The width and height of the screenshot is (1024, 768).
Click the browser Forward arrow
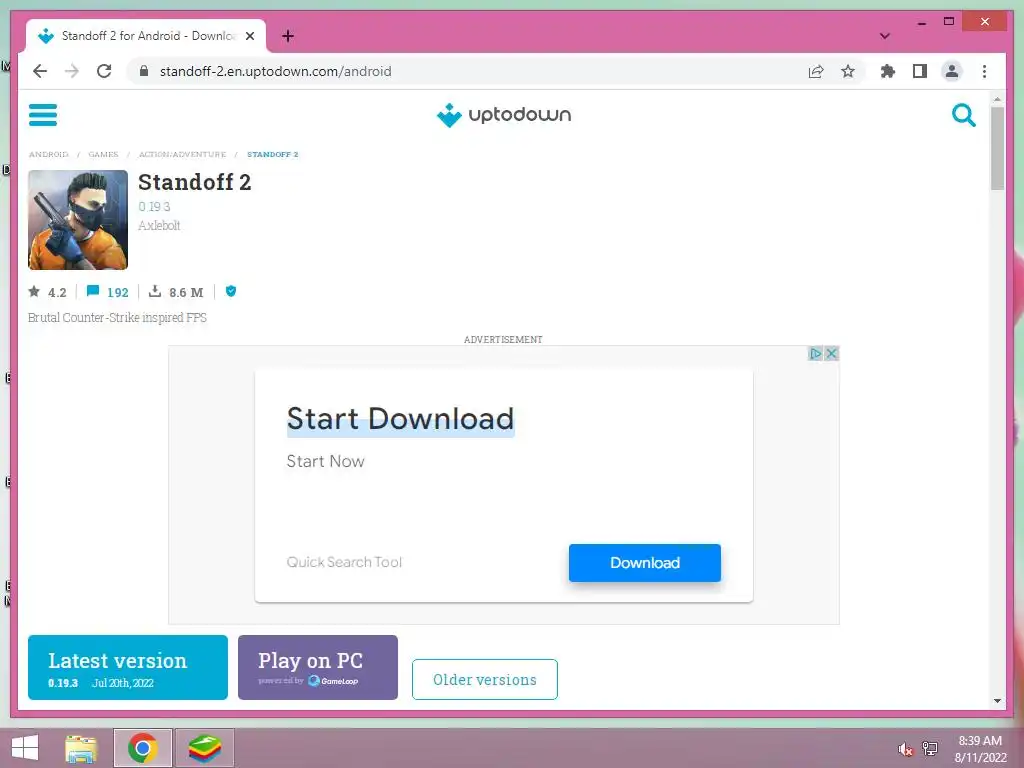[x=72, y=71]
